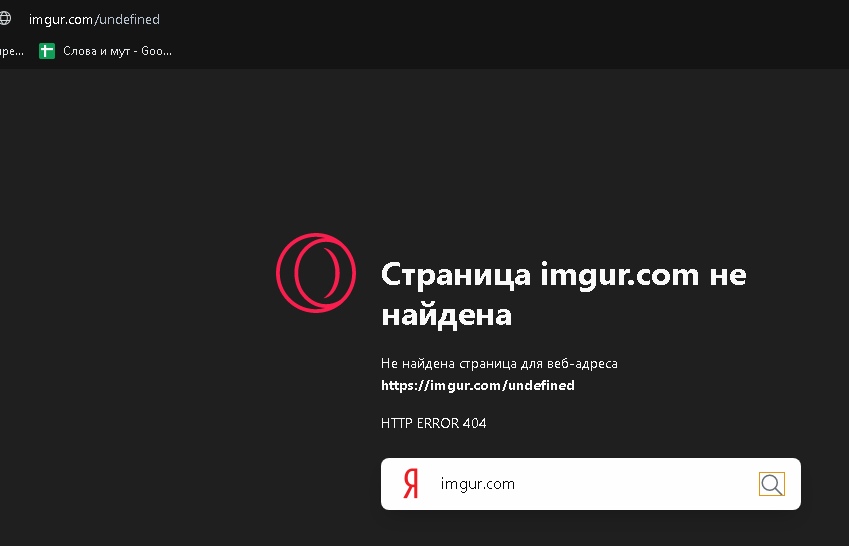Image resolution: width=849 pixels, height=546 pixels.
Task: Click the HTTP ERROR 404 text
Action: [x=434, y=423]
